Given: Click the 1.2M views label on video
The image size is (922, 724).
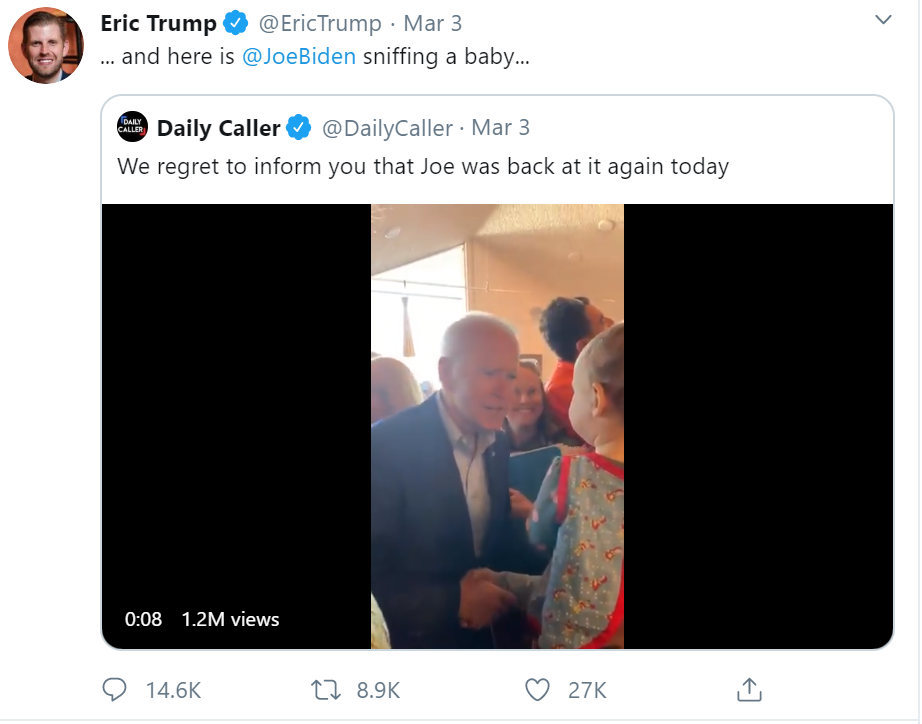Looking at the screenshot, I should 230,619.
